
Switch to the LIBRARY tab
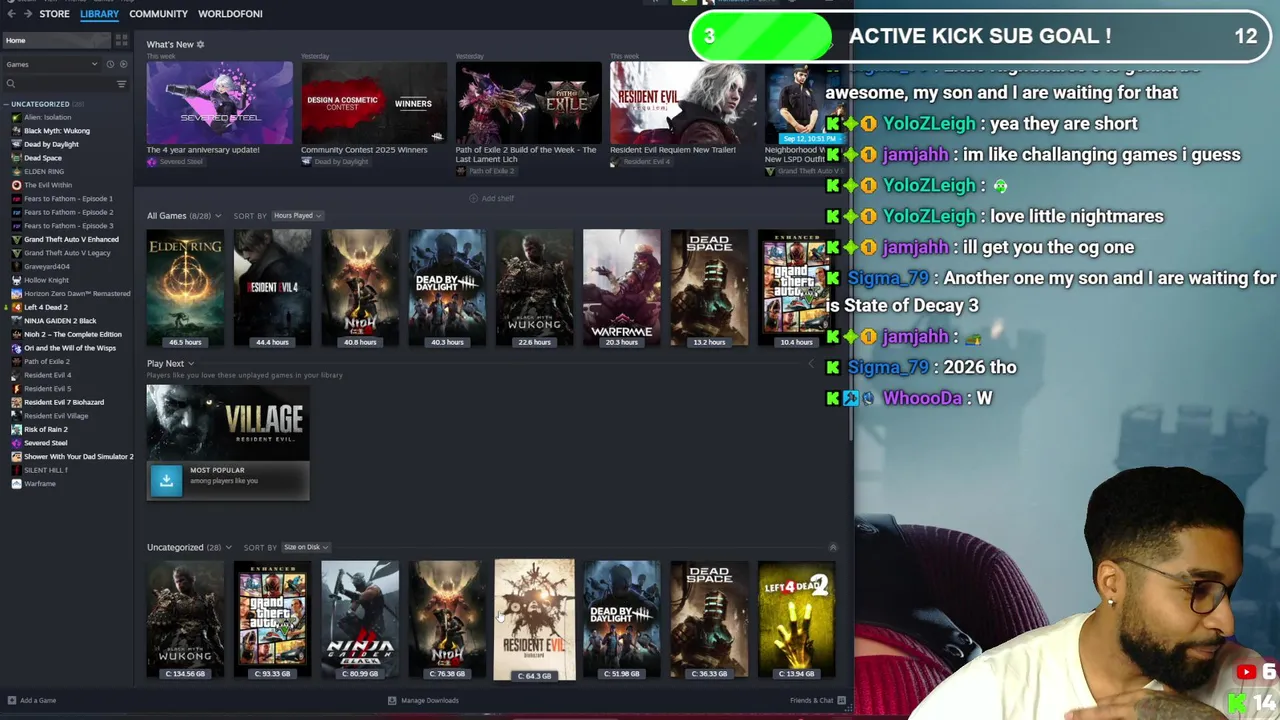click(99, 14)
